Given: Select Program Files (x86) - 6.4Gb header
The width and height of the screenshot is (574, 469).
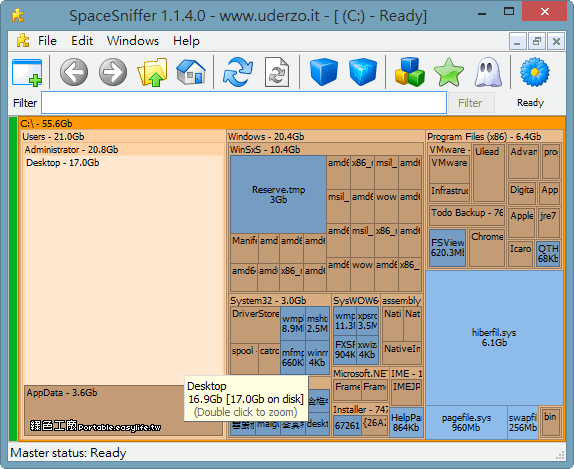Looking at the screenshot, I should coord(495,137).
